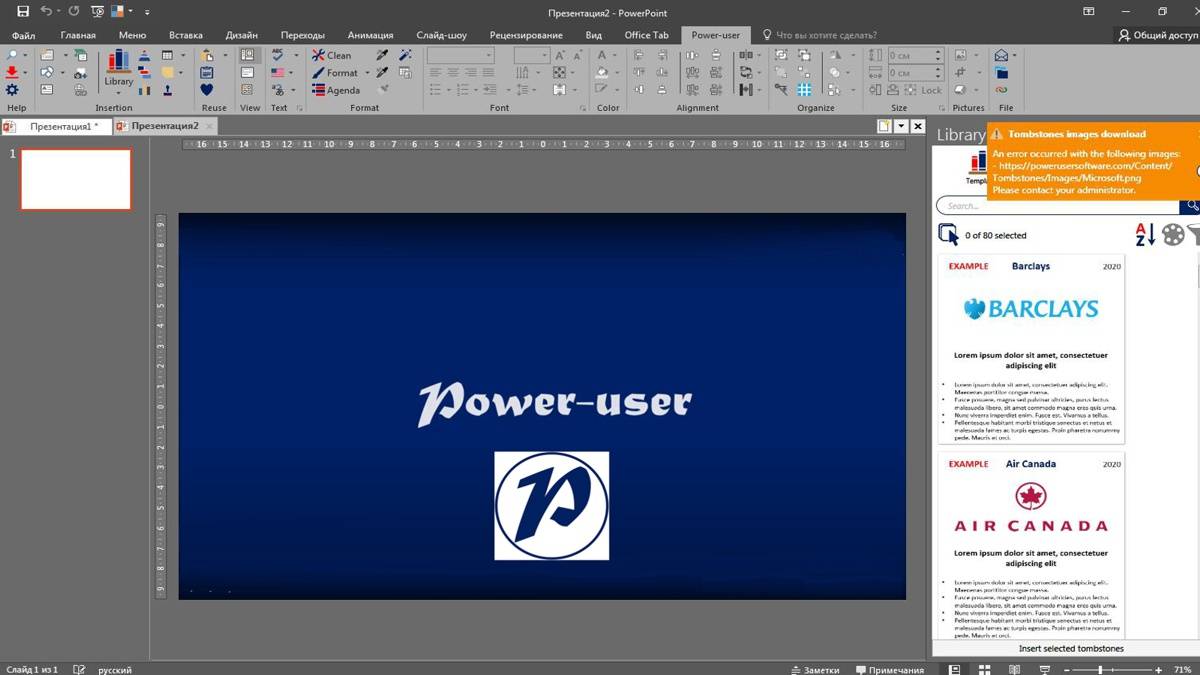Click the red download arrow icon
Screen dimensions: 1200x675
point(12,73)
